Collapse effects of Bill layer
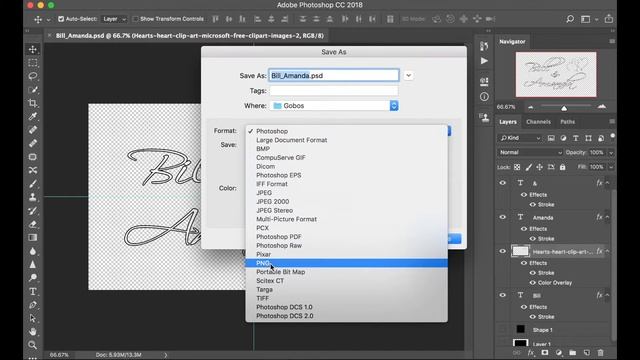Image resolution: width=640 pixels, height=360 pixels. [607, 295]
